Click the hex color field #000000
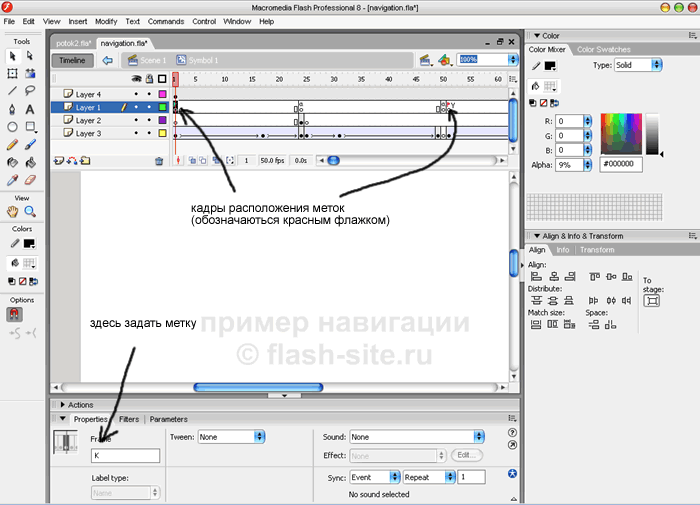700x505 pixels. (x=621, y=164)
